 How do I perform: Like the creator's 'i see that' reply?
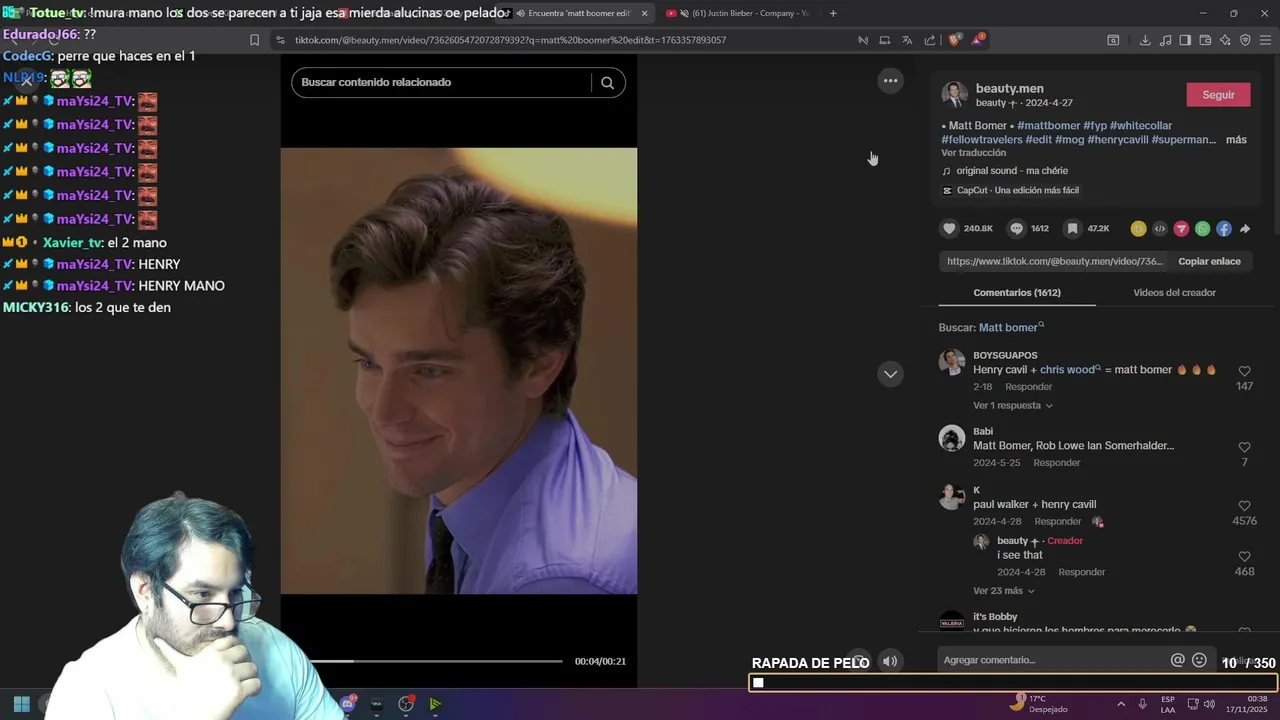(1244, 557)
